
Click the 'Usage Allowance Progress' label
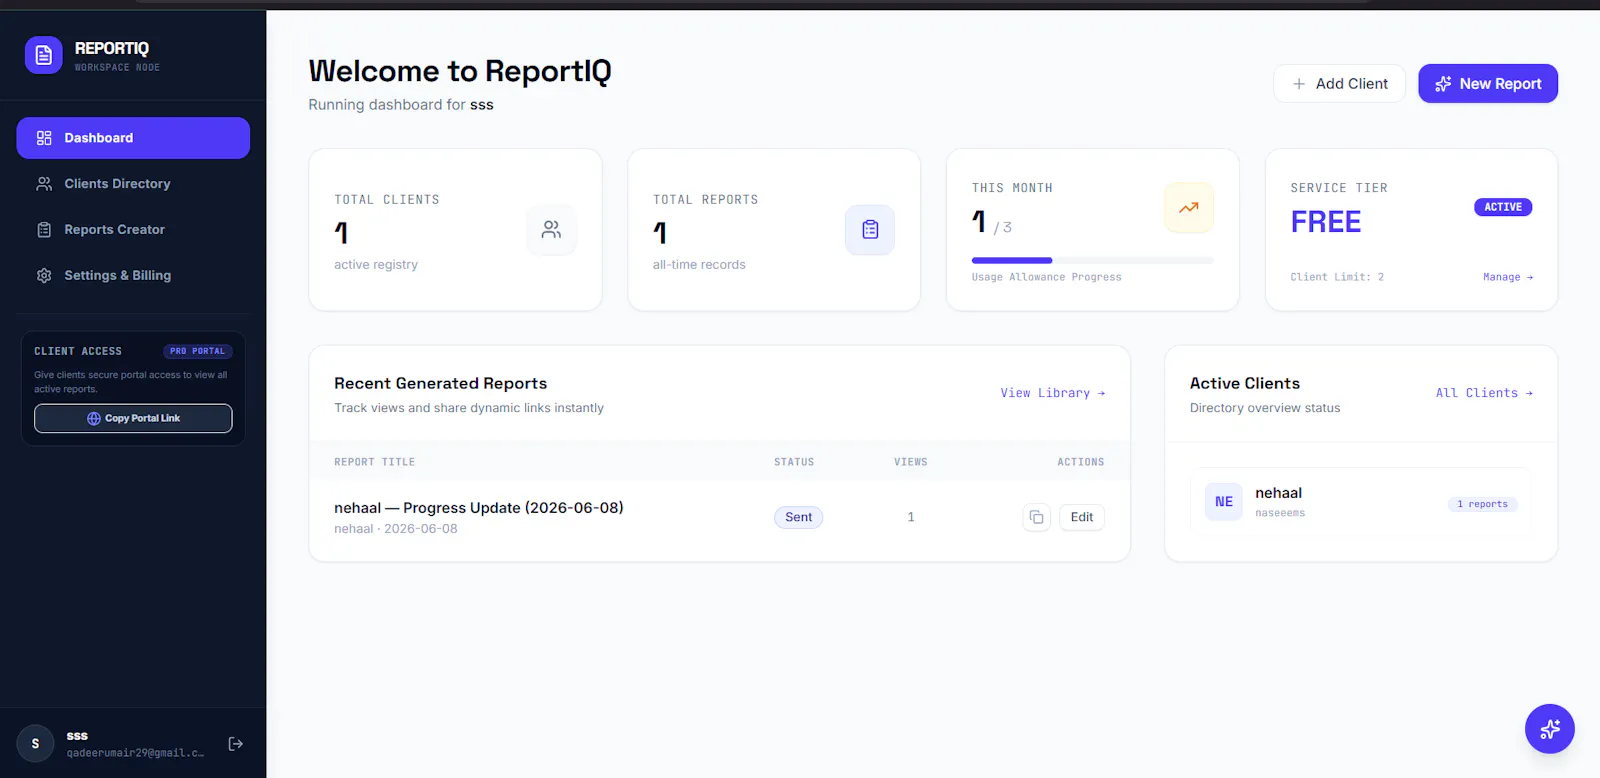pyautogui.click(x=1047, y=277)
